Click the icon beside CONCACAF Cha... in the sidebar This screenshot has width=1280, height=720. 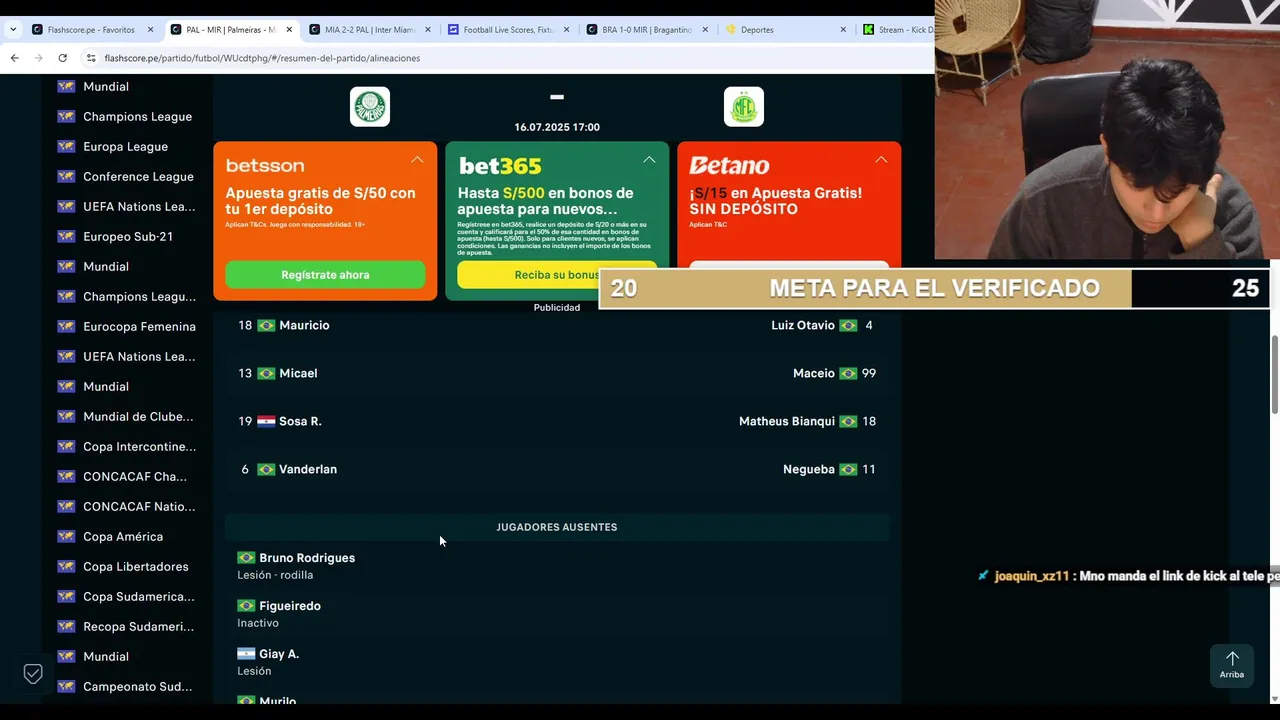pyautogui.click(x=66, y=477)
